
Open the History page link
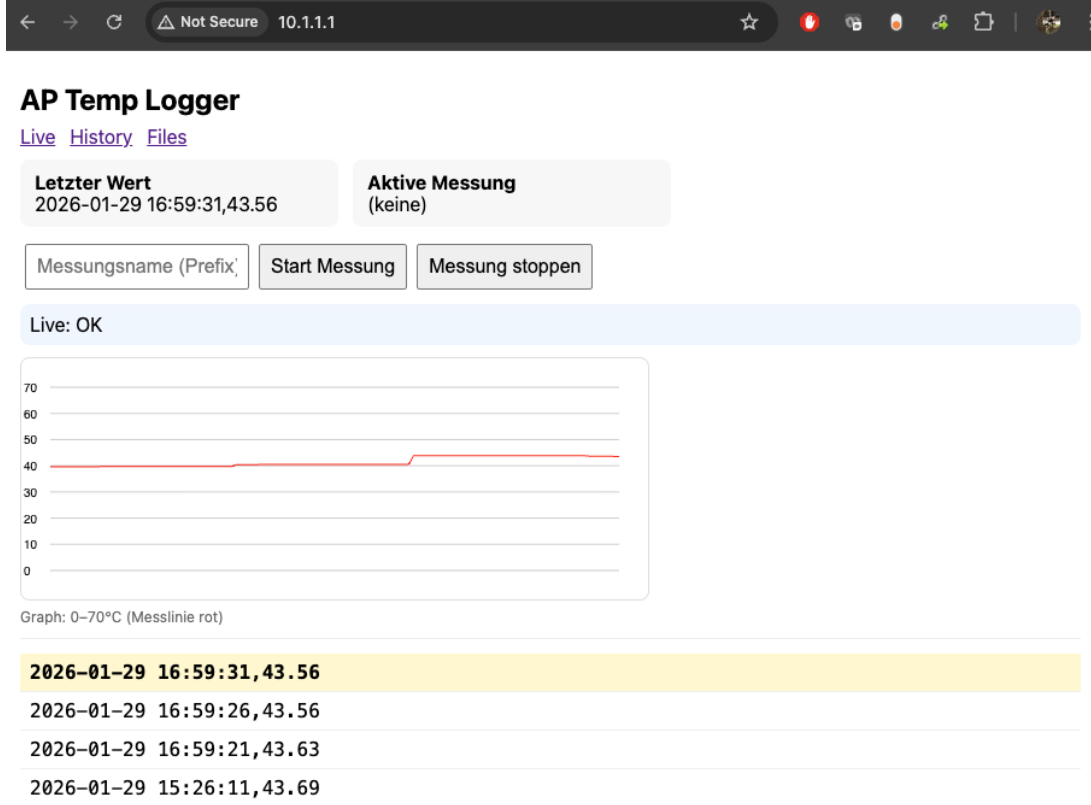(x=101, y=137)
